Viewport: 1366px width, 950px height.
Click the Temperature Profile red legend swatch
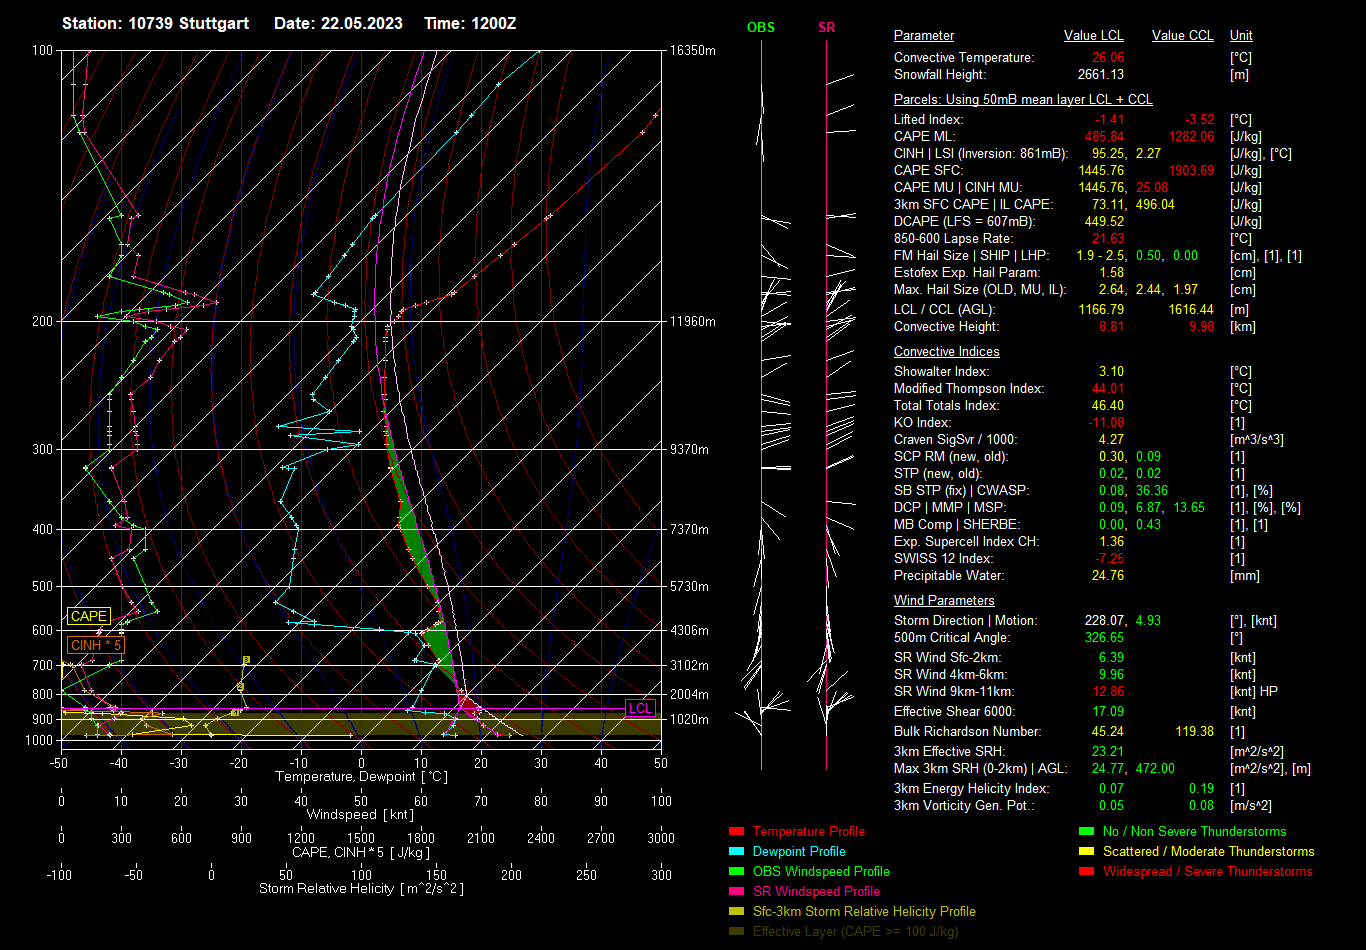click(737, 832)
